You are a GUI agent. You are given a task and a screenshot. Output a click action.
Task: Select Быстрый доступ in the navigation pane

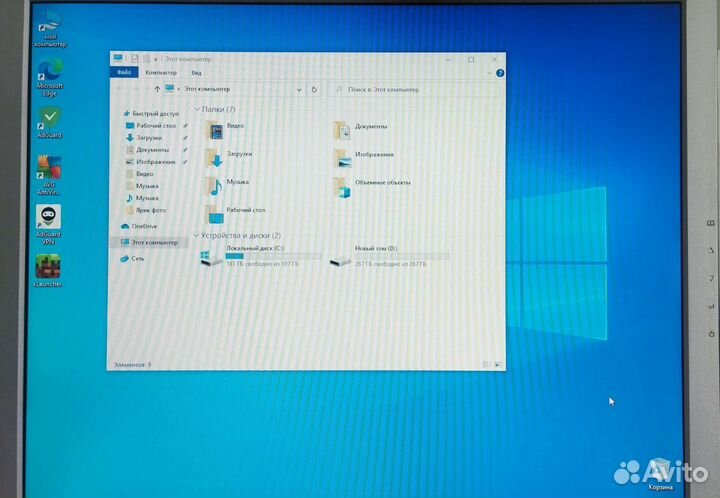tap(151, 113)
